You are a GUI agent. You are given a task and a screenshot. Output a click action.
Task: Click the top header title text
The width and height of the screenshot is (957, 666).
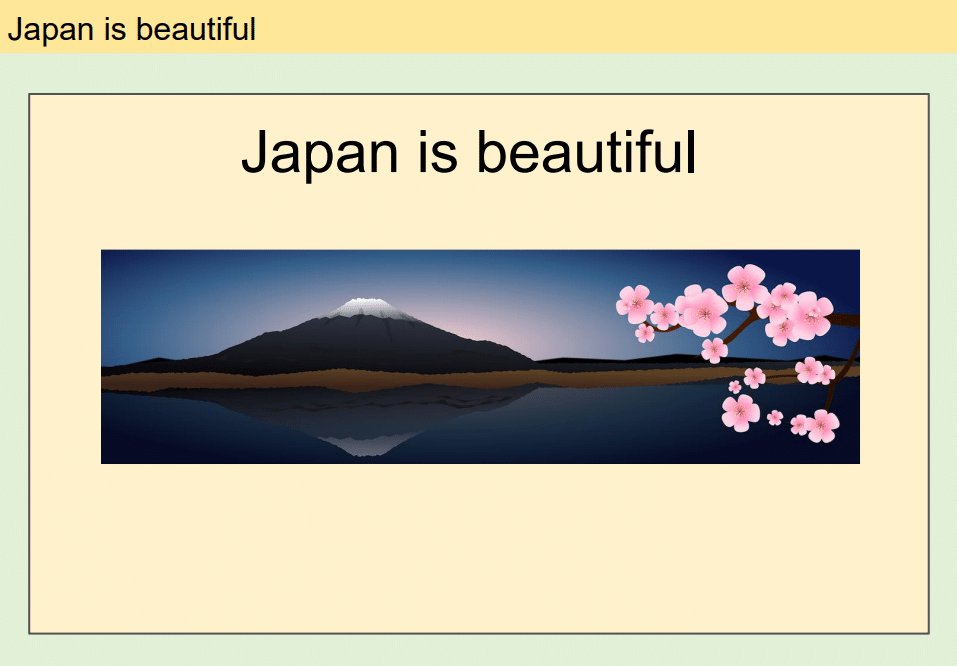(132, 29)
